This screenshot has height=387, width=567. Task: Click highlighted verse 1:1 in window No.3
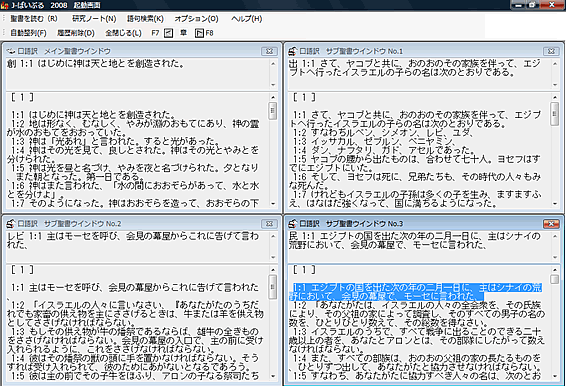pyautogui.click(x=415, y=292)
